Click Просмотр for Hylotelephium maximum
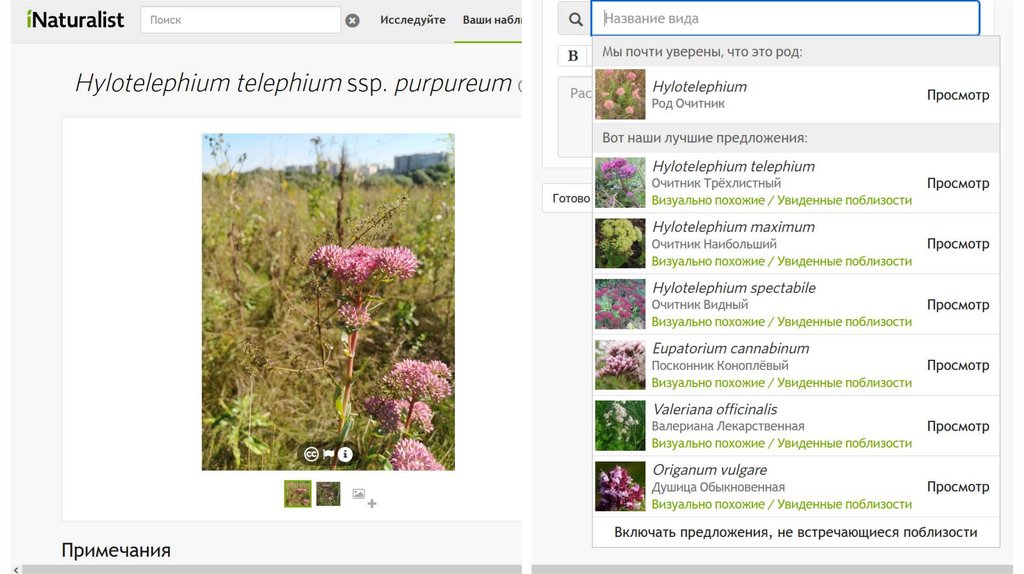This screenshot has width=1024, height=574. 957,244
